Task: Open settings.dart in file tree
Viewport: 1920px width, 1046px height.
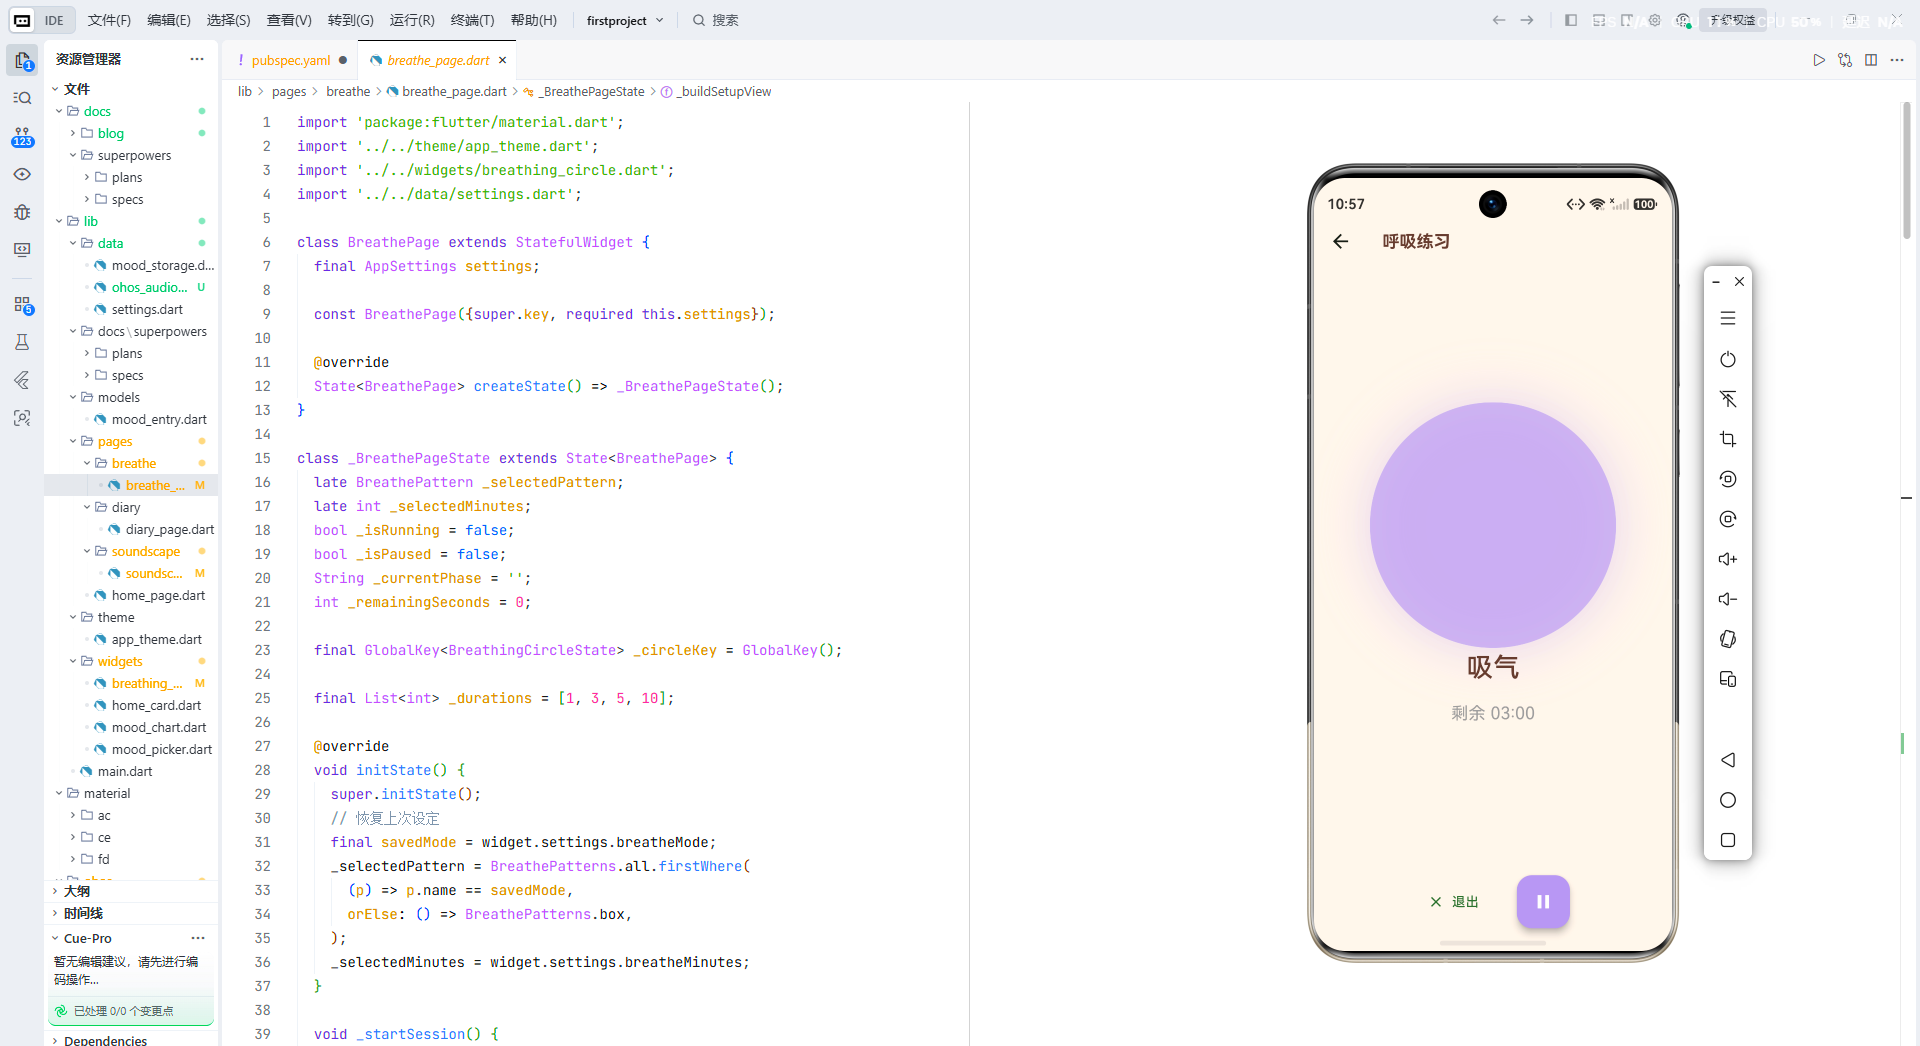Action: [147, 309]
